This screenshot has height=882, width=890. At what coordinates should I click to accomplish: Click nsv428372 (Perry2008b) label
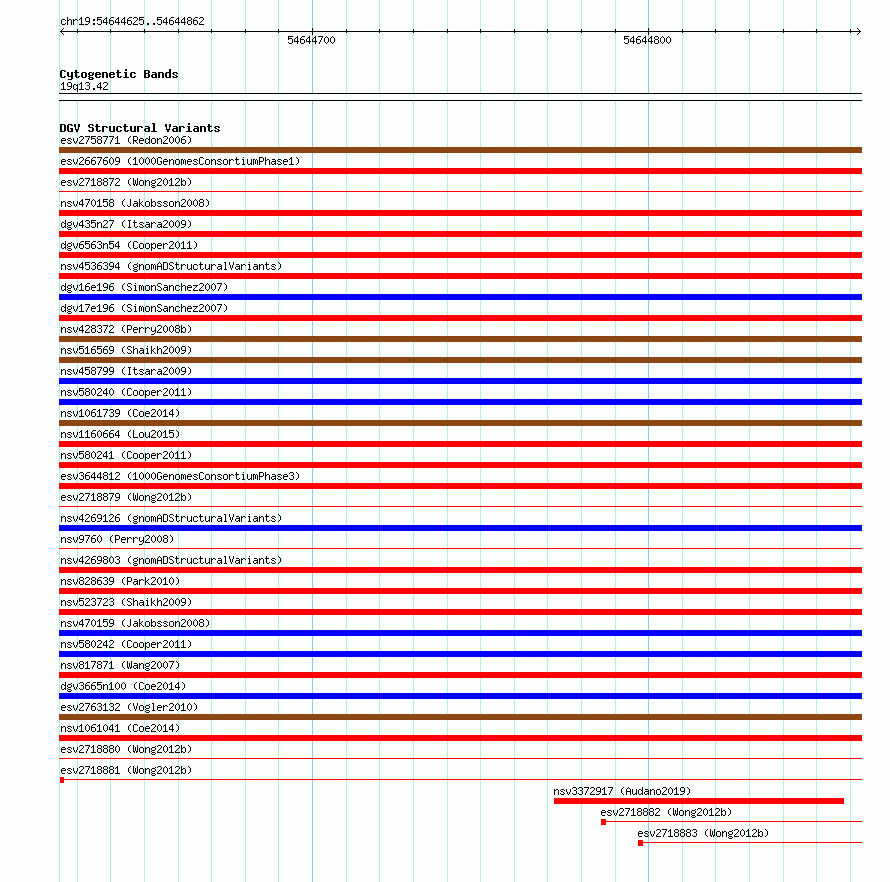[126, 329]
